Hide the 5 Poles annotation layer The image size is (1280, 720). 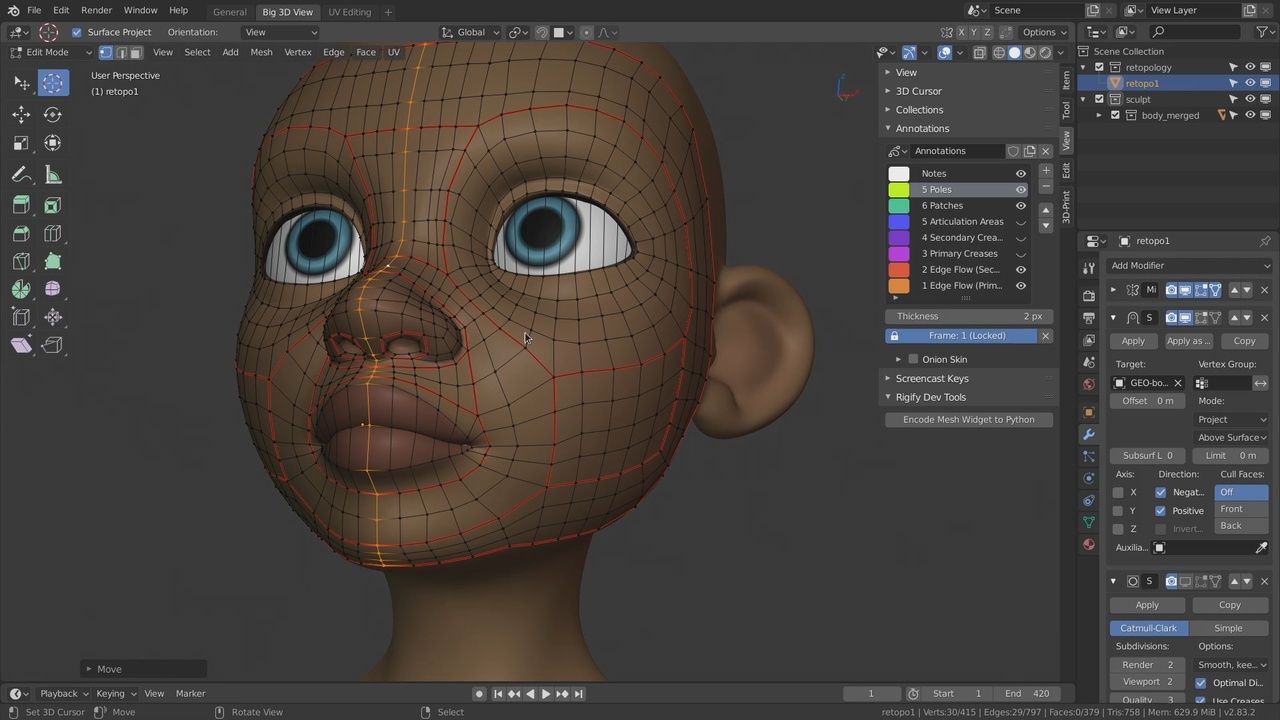click(x=1021, y=189)
